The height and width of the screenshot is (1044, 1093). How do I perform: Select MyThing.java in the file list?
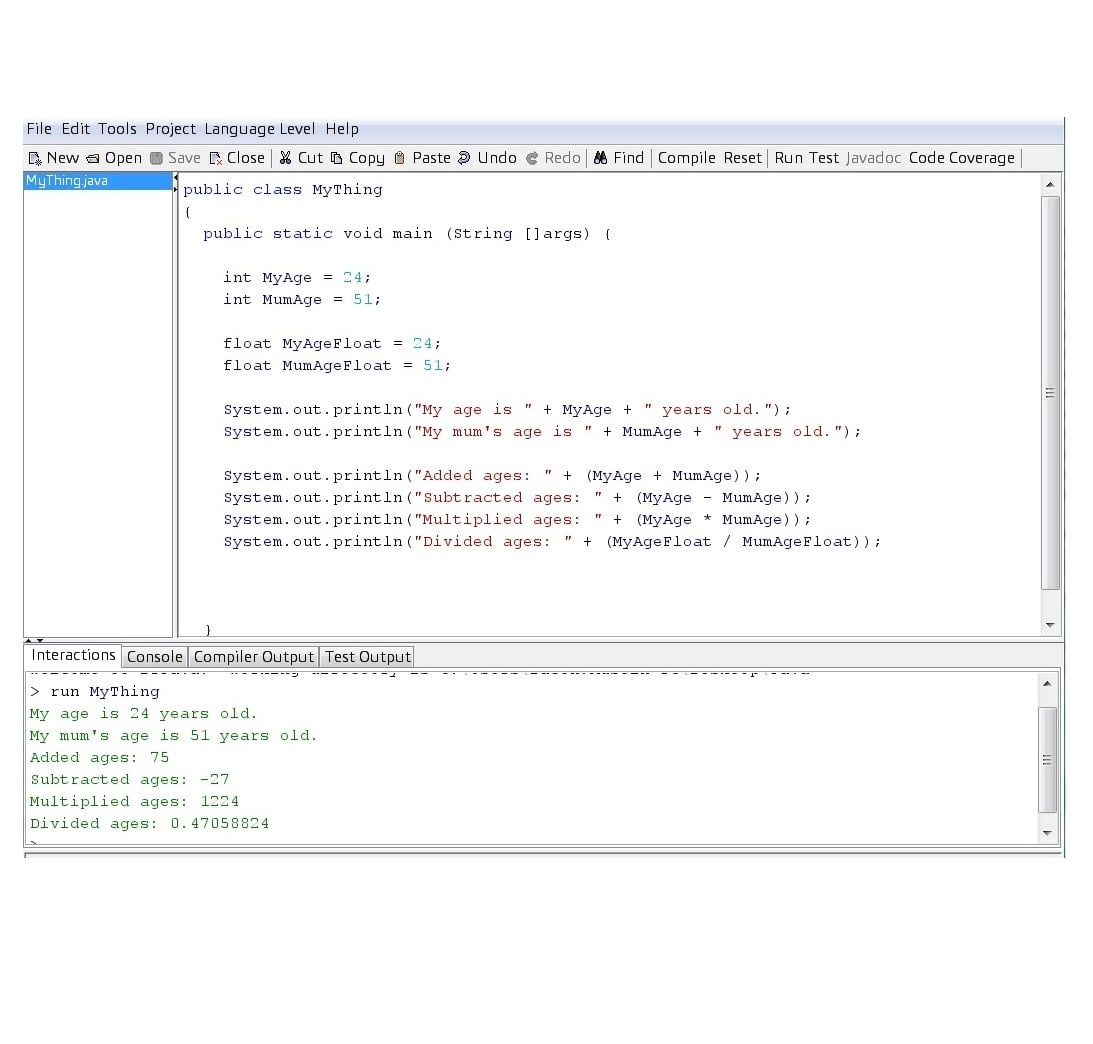point(98,181)
